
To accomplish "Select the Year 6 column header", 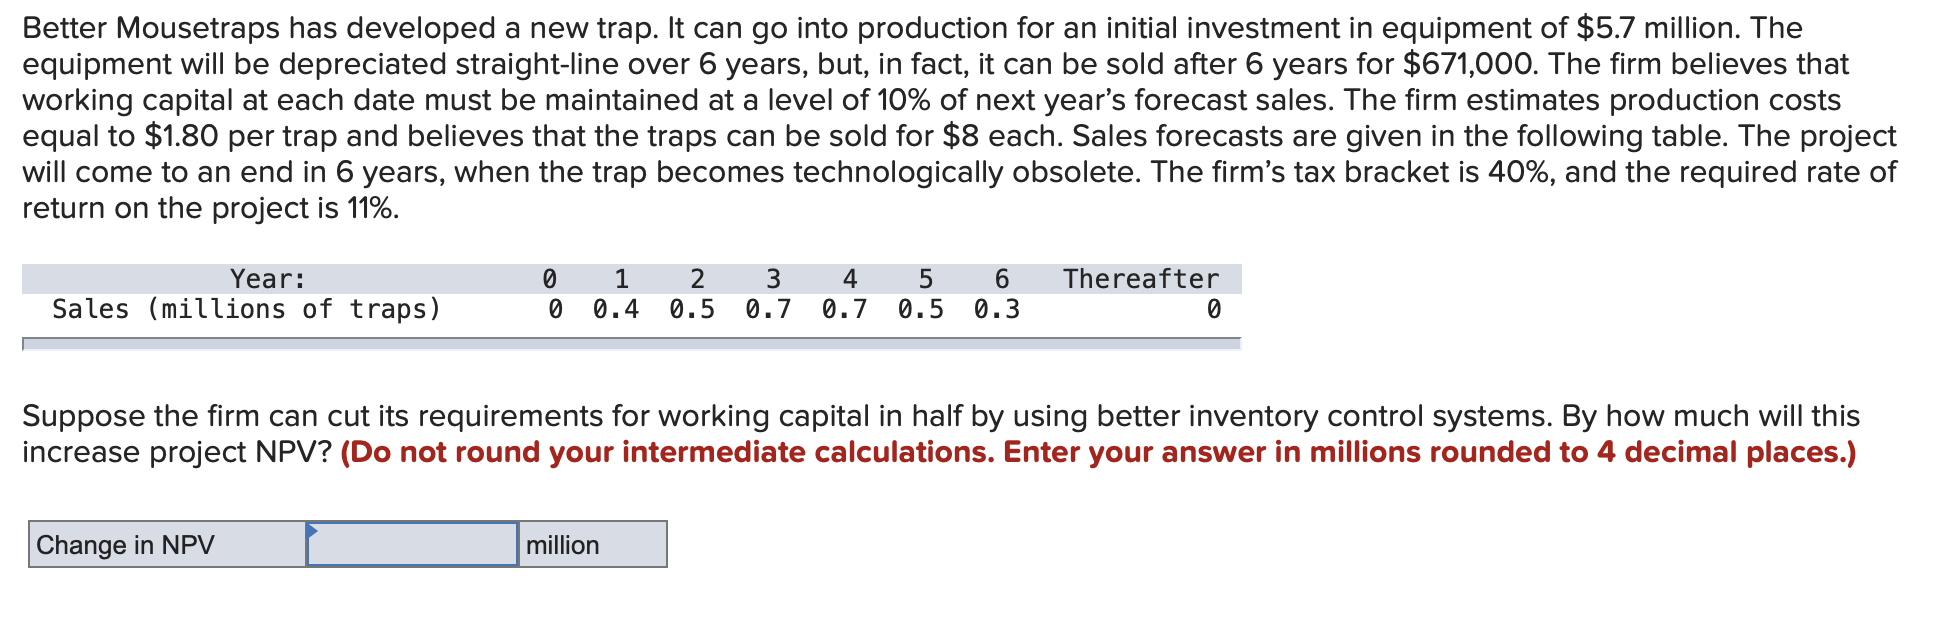I will click(x=1003, y=279).
